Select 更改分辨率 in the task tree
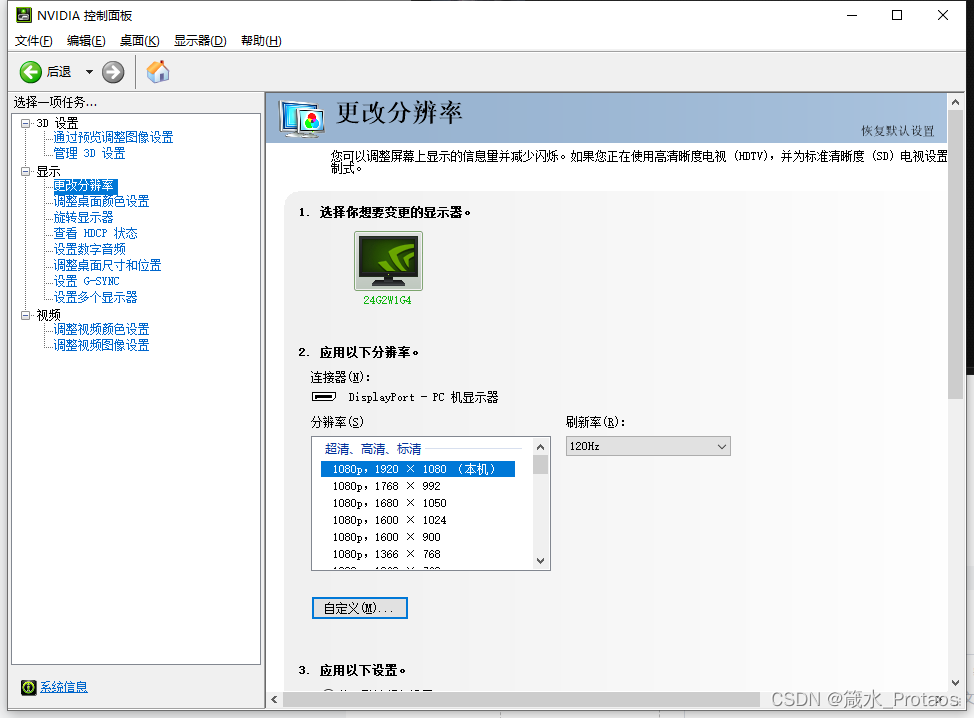 [85, 186]
